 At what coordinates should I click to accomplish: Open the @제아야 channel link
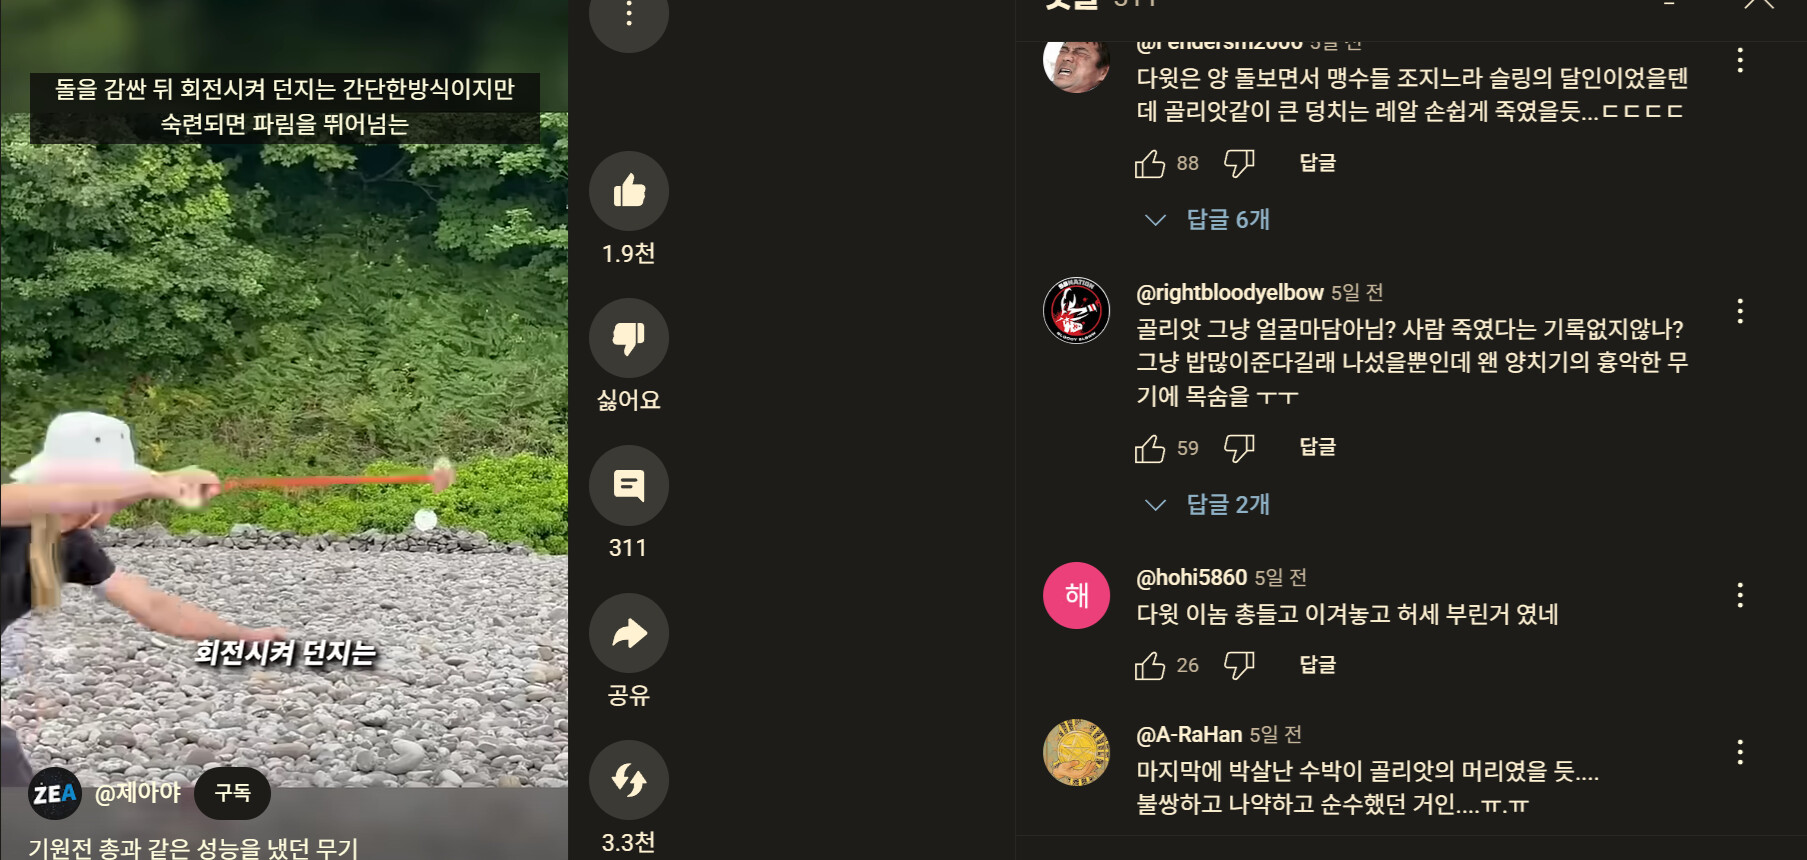[137, 793]
